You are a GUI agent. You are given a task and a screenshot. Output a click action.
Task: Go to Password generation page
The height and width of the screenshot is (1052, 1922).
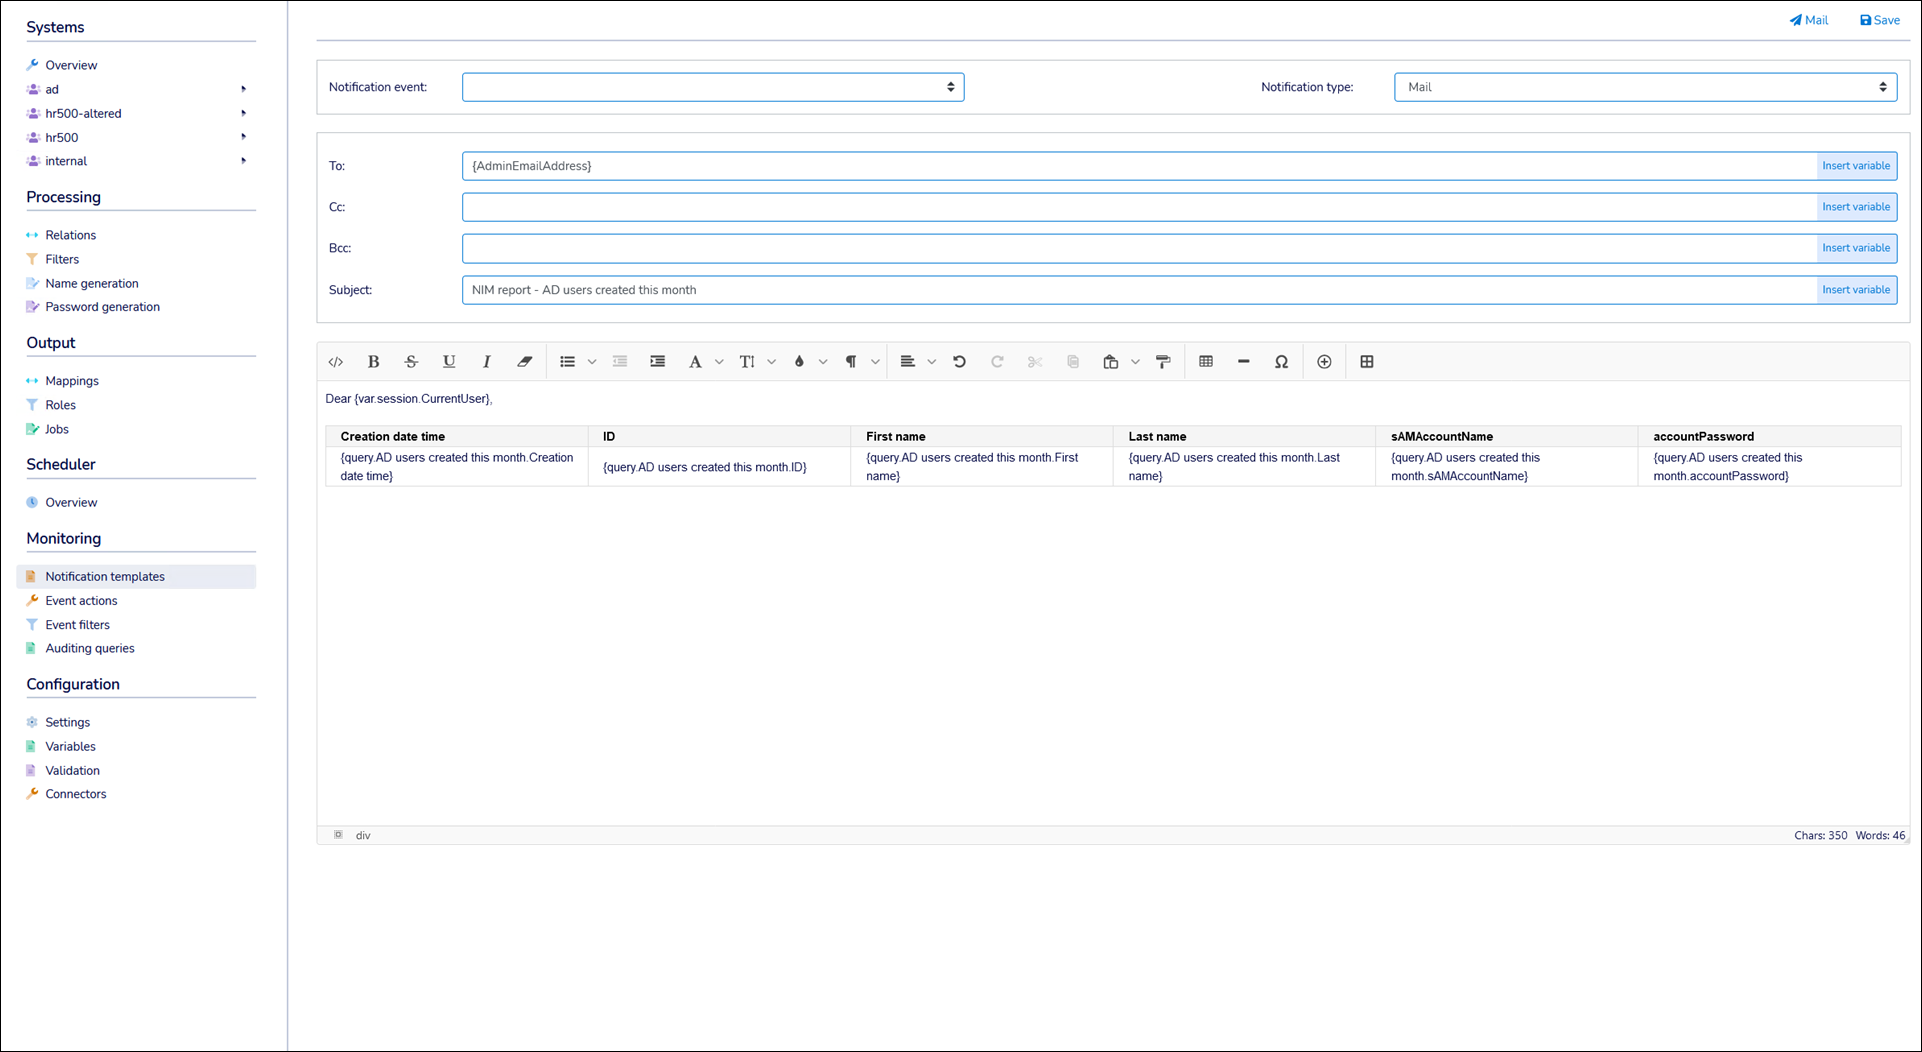pyautogui.click(x=102, y=307)
